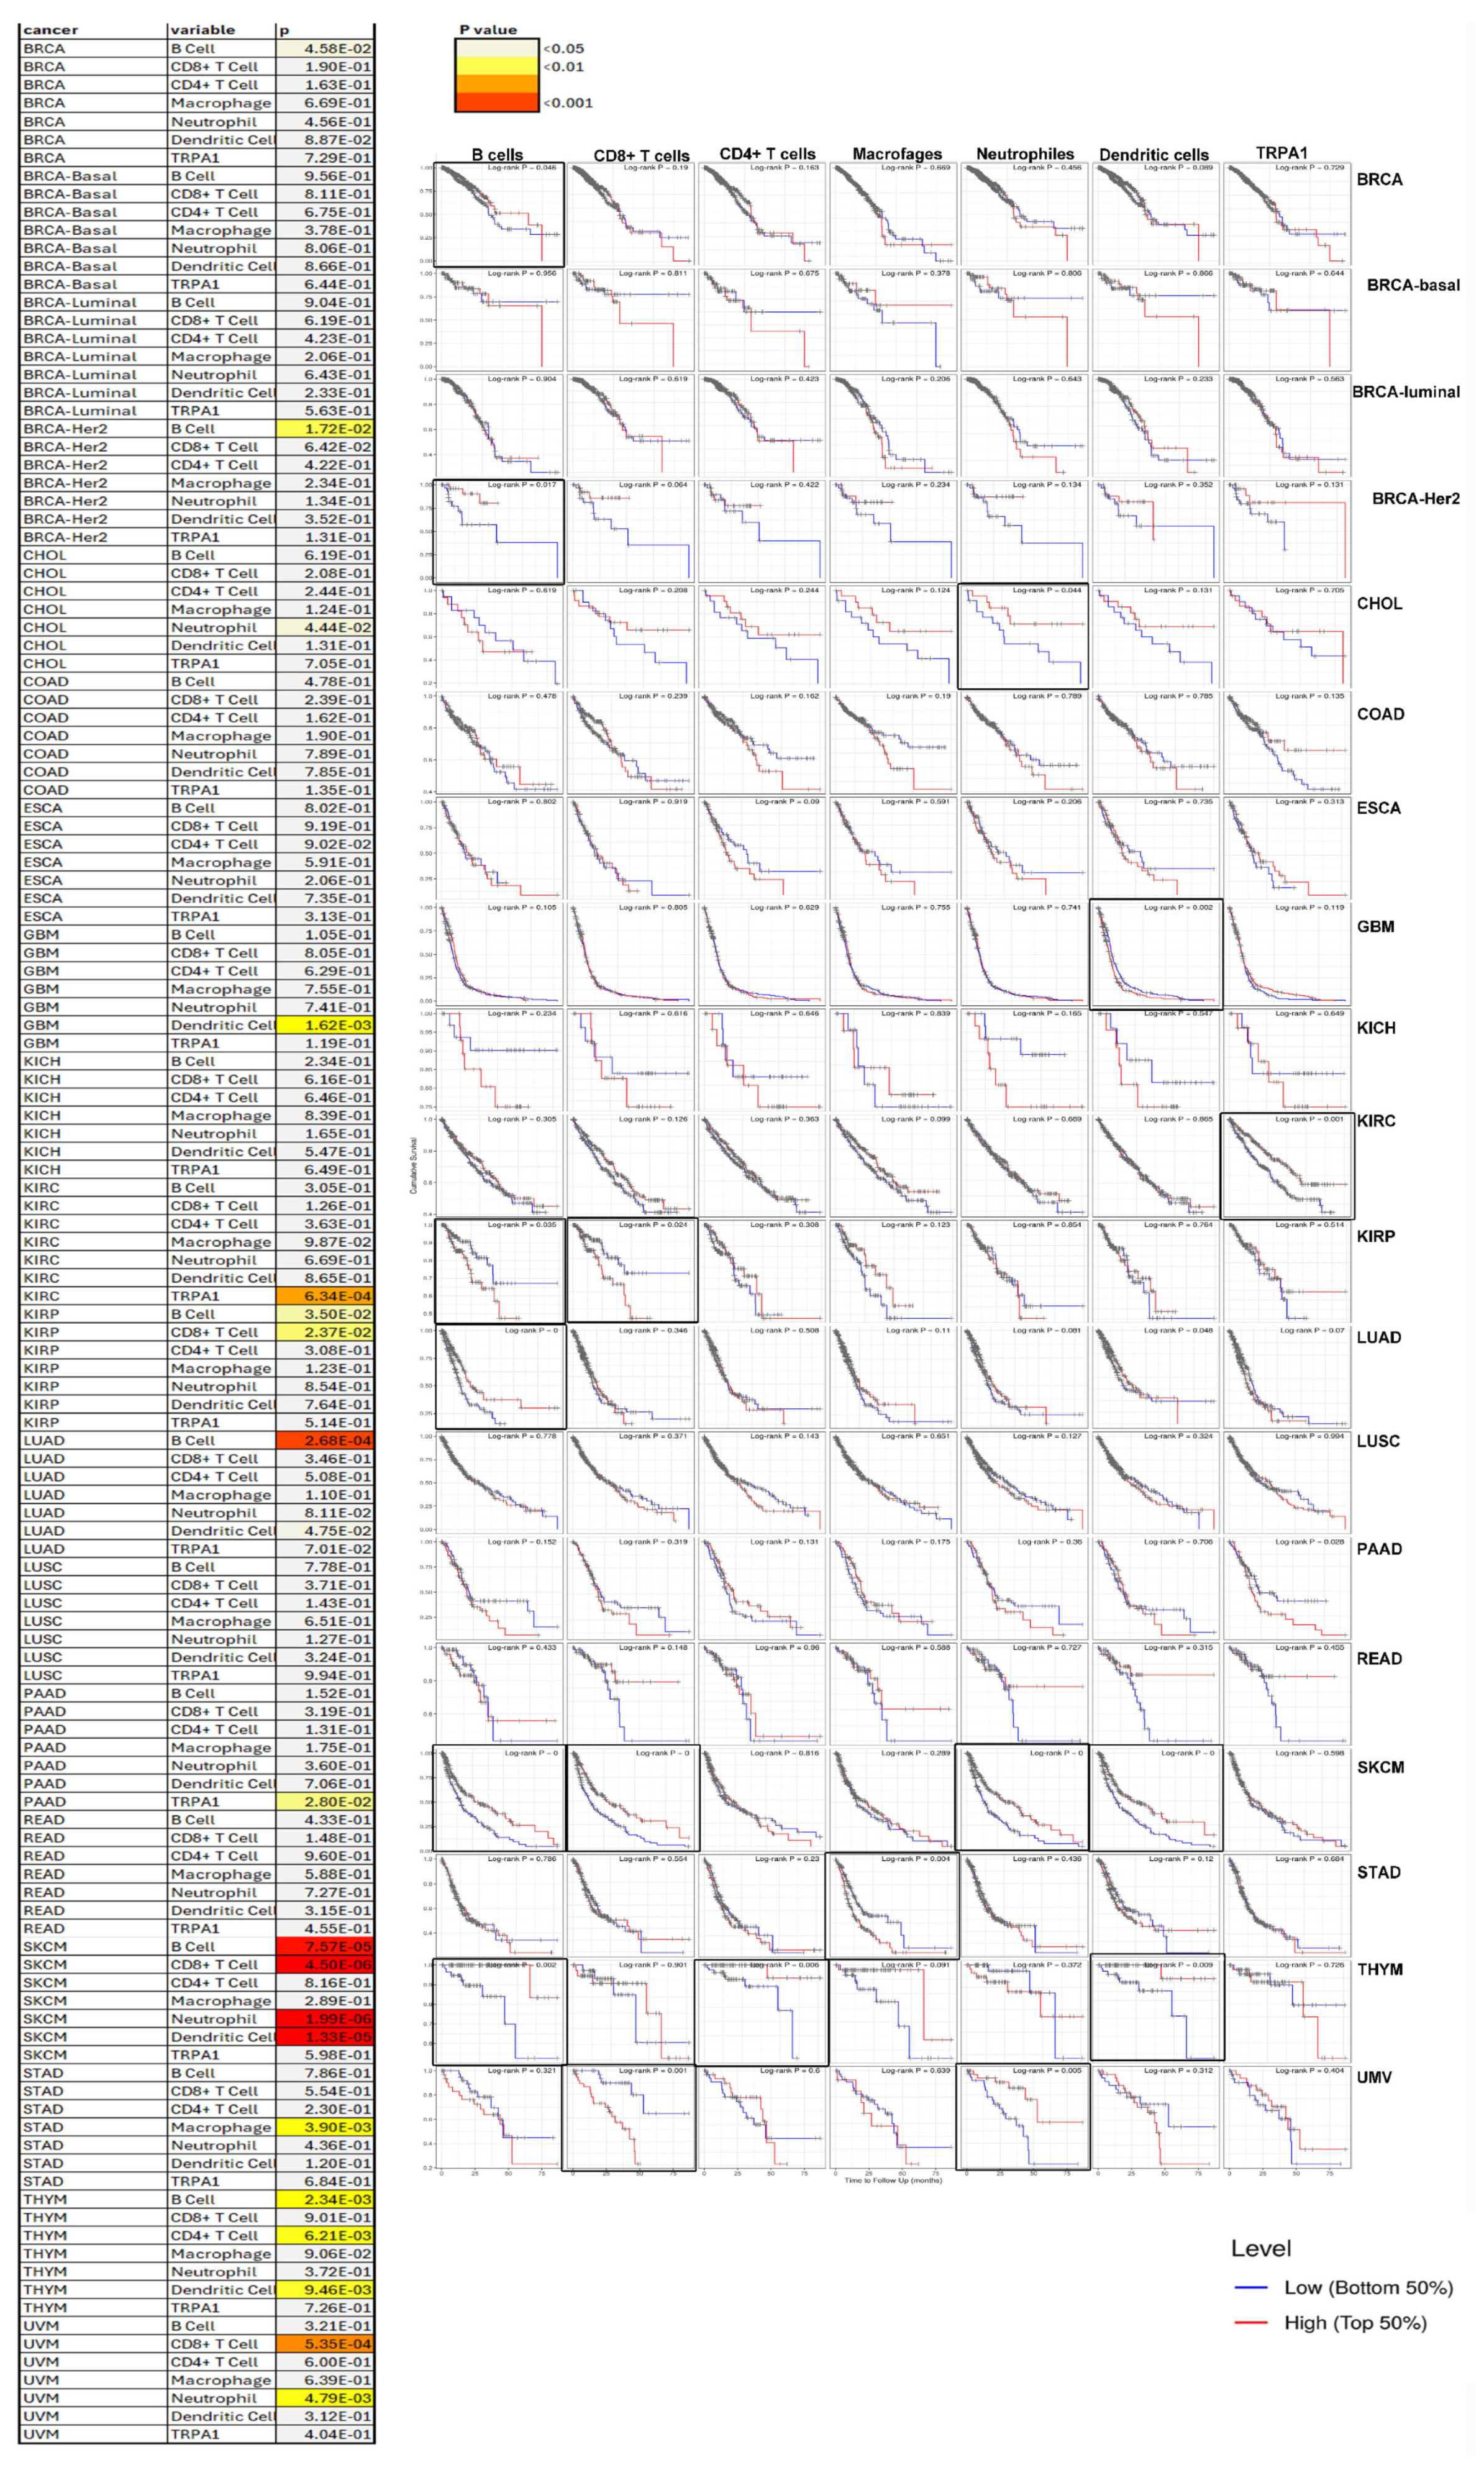Click the 'SKCM' plot row label

(x=1380, y=1767)
